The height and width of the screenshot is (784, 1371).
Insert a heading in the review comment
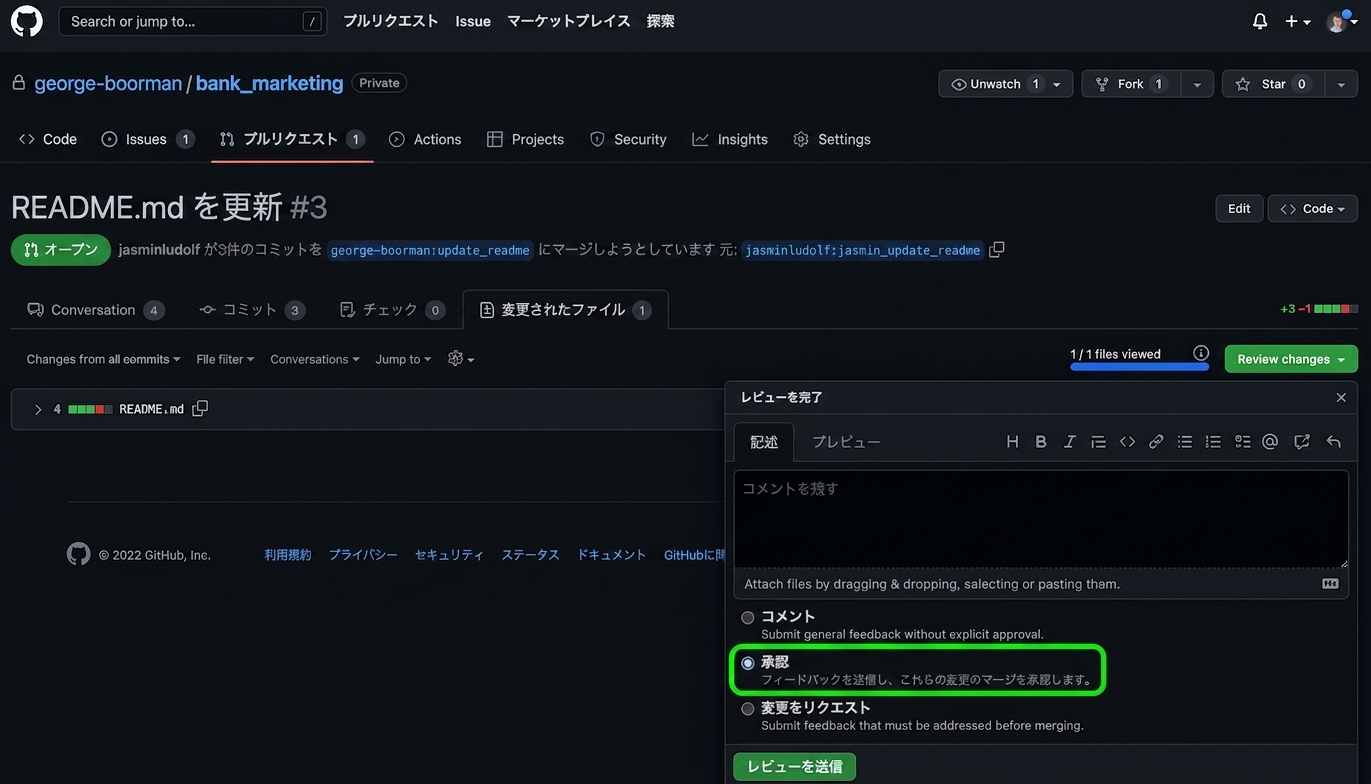click(1012, 442)
